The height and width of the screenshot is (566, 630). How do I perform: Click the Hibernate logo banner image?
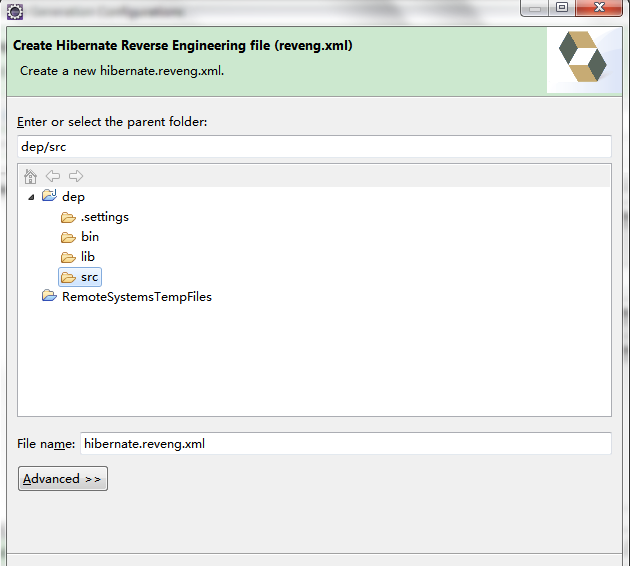(x=583, y=60)
